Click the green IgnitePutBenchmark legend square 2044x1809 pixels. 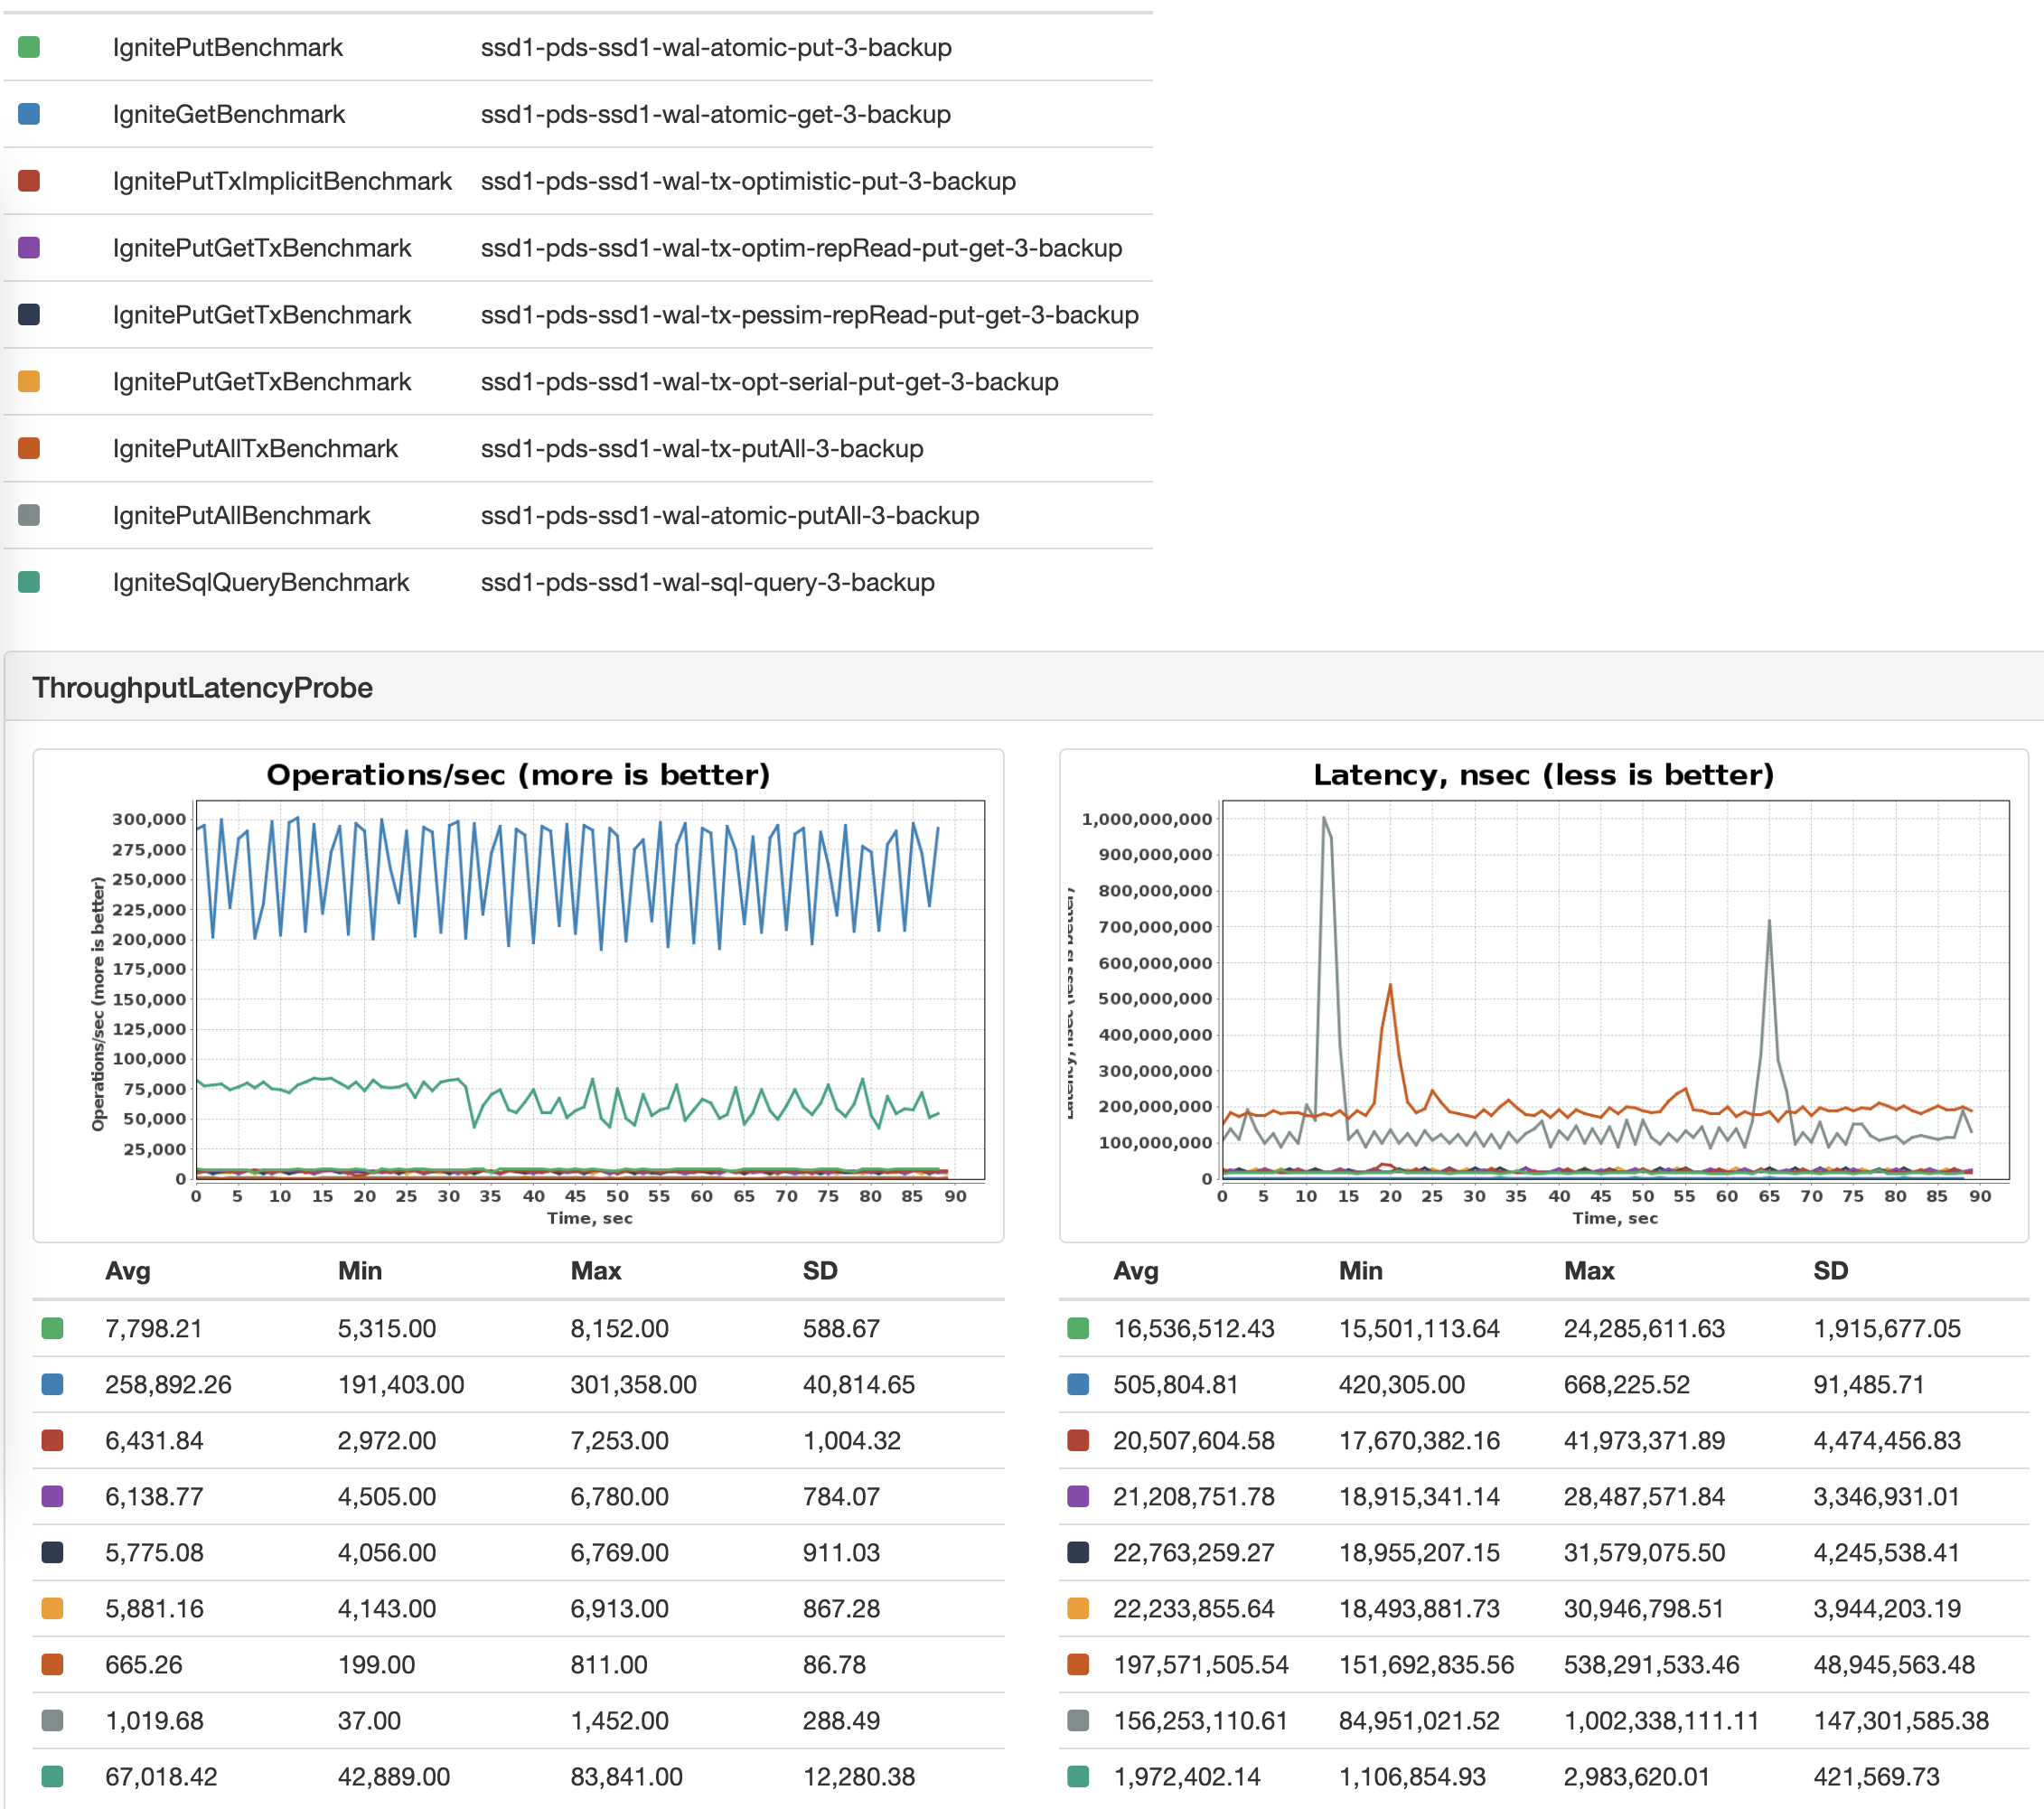[30, 47]
